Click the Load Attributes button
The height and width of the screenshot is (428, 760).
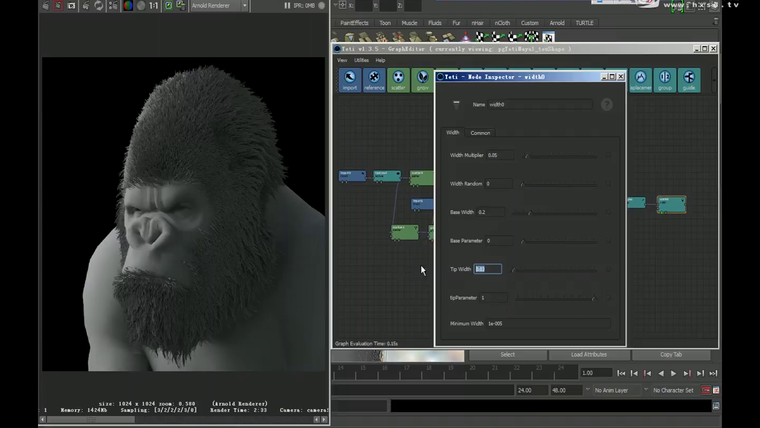coord(589,355)
